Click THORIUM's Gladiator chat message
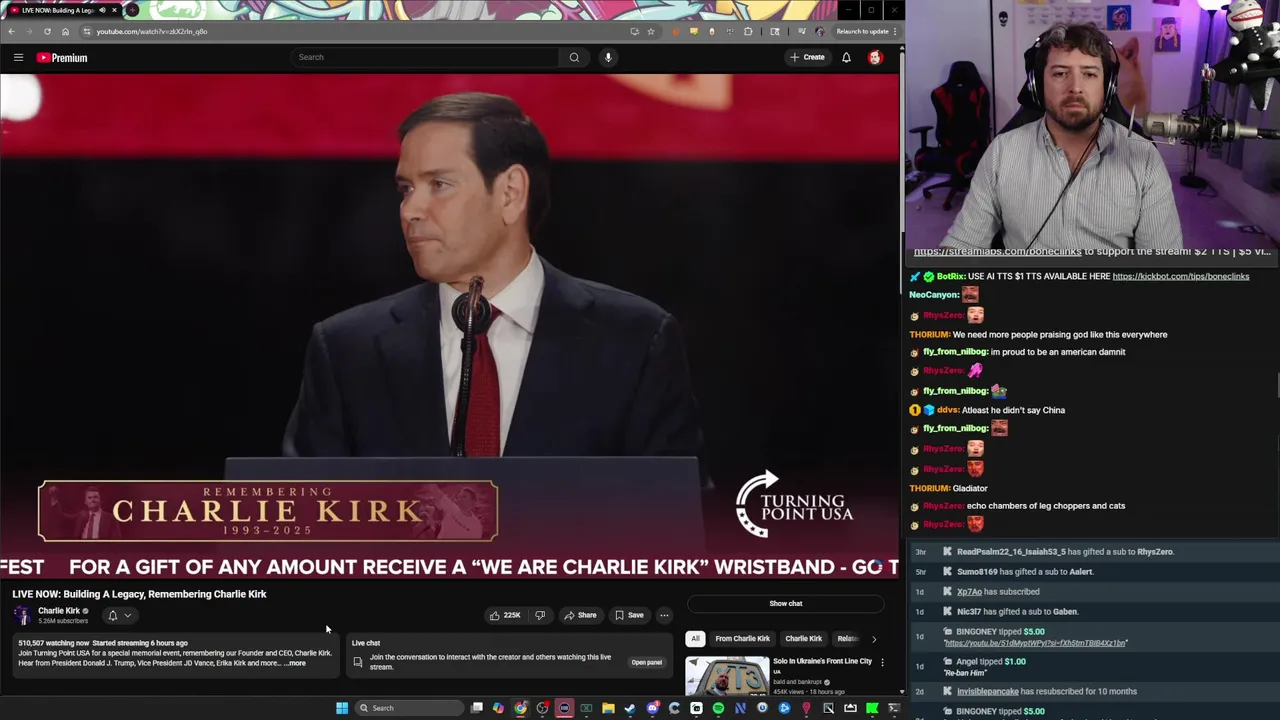The image size is (1280, 720). (948, 488)
